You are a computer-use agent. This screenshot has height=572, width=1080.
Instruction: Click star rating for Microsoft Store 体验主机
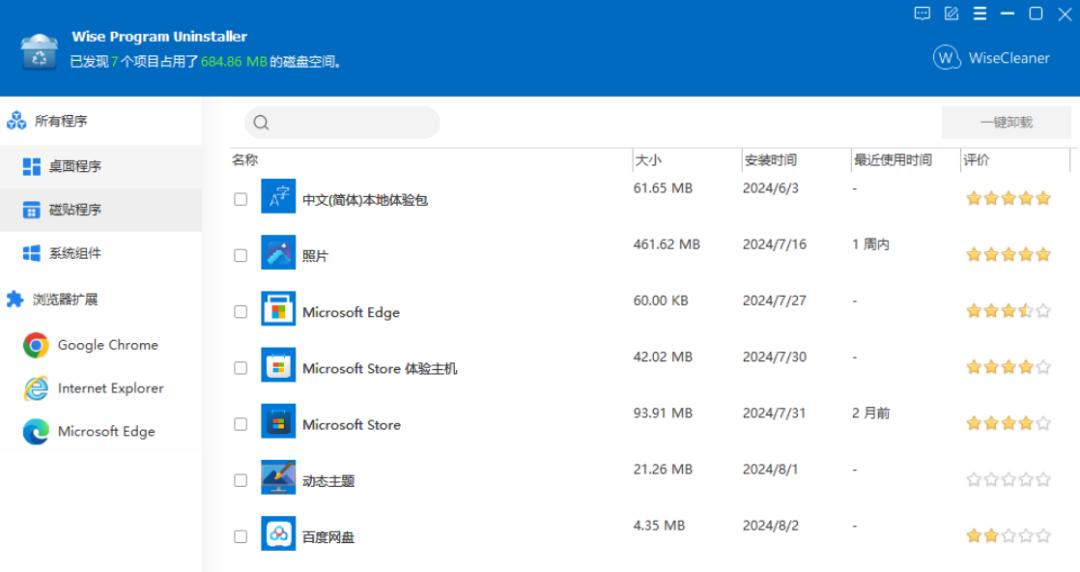click(1008, 367)
